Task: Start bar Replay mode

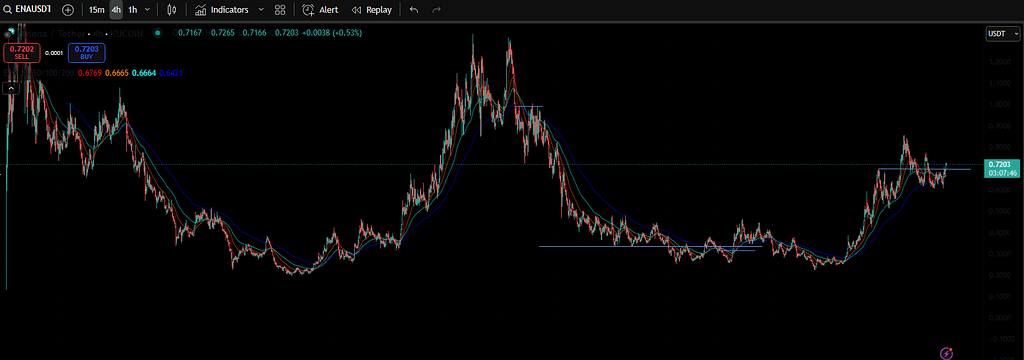Action: 372,10
